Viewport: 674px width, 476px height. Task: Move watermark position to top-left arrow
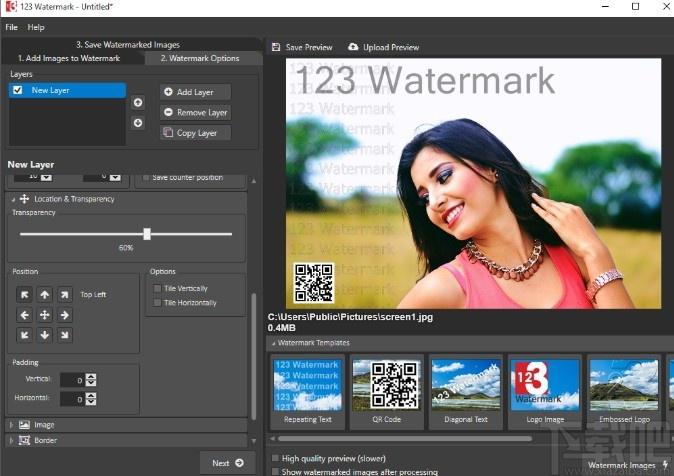25,295
